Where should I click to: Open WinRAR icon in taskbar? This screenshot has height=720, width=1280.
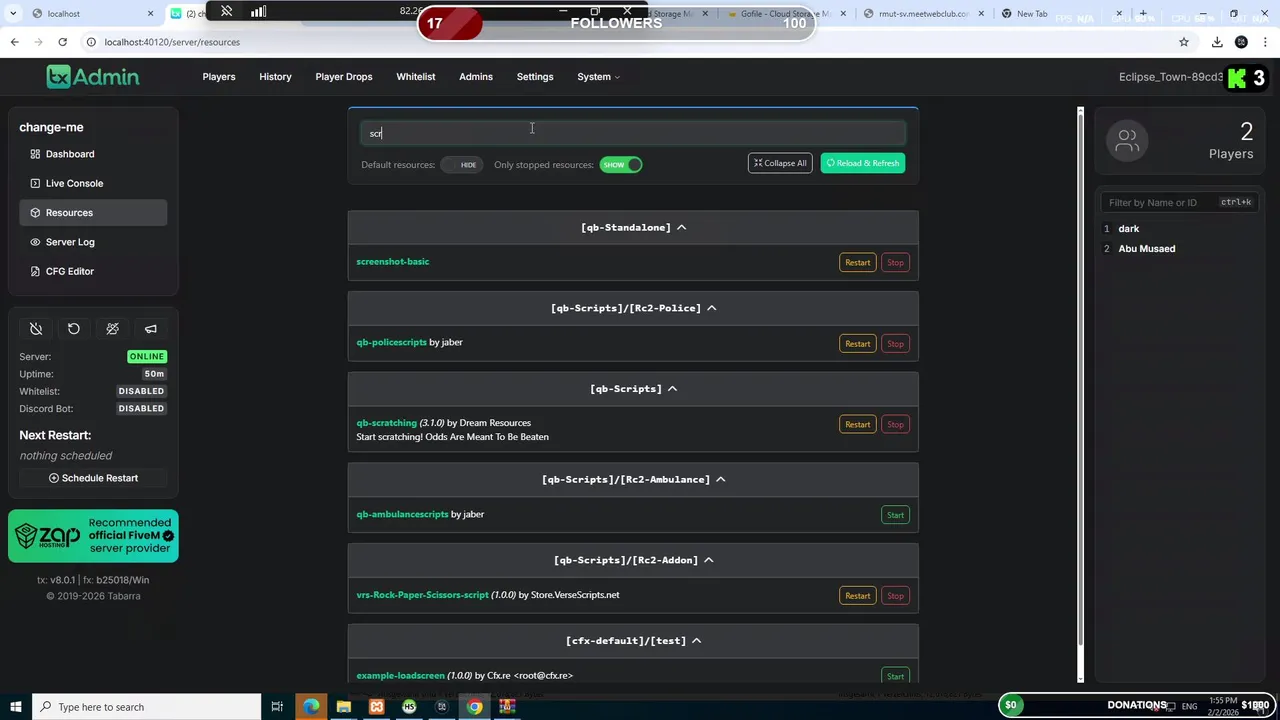[x=507, y=707]
